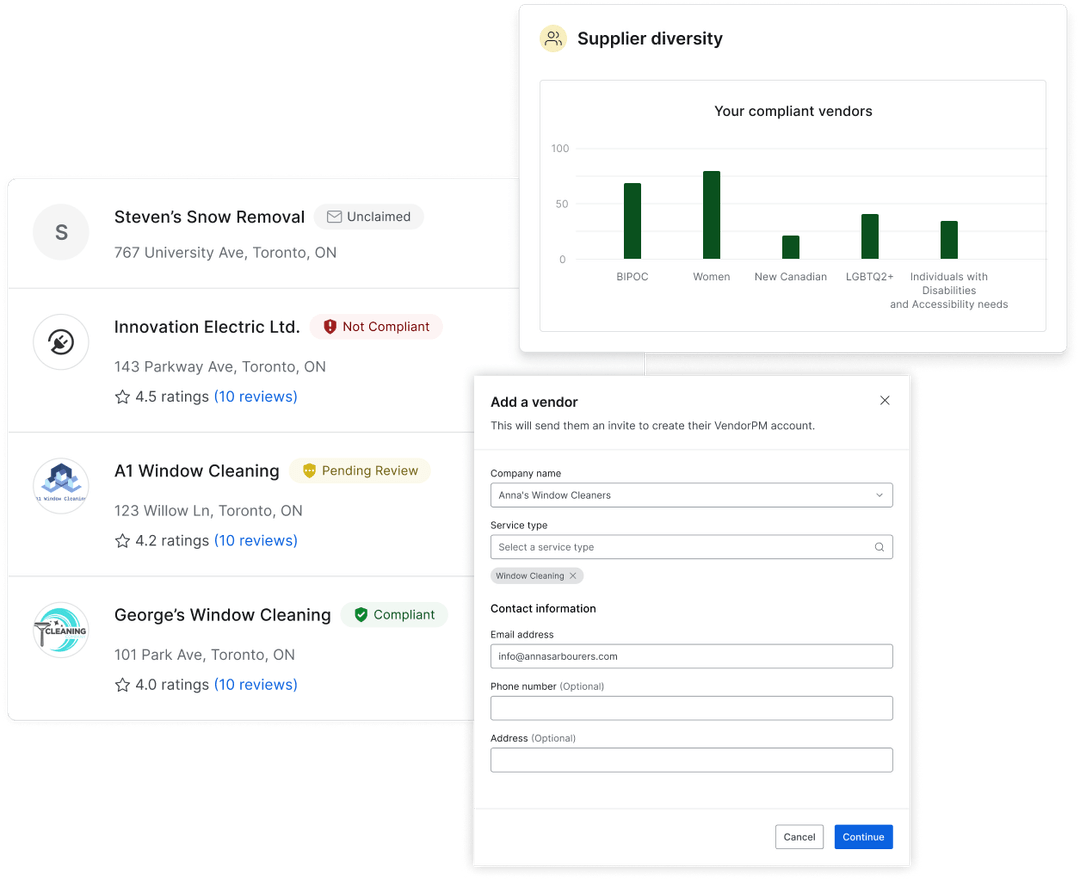
Task: Click the Supplier diversity people icon
Action: pyautogui.click(x=553, y=38)
